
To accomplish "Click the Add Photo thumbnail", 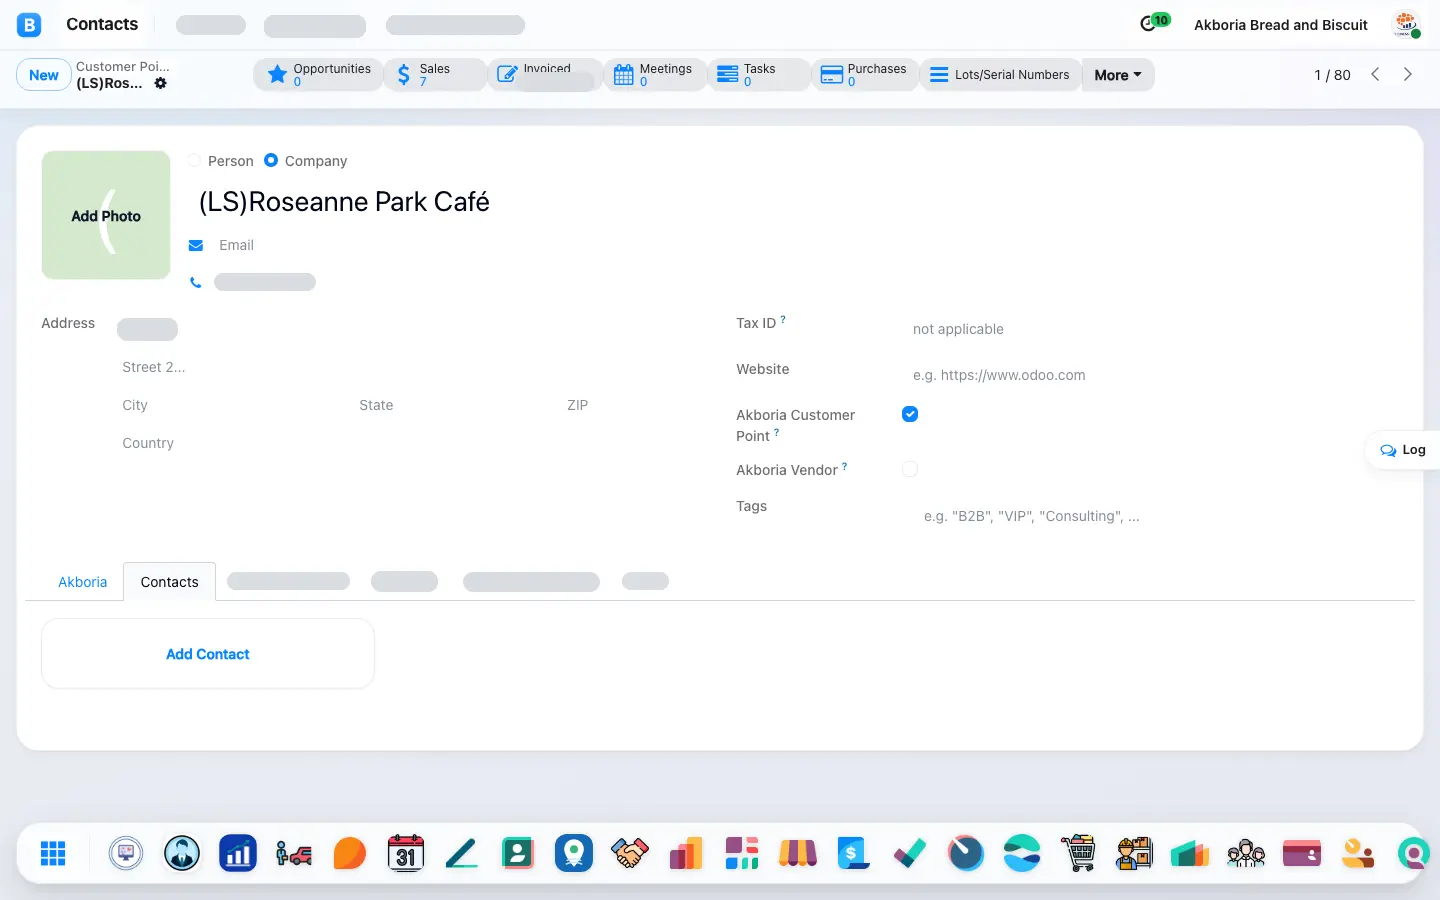I will click(106, 215).
